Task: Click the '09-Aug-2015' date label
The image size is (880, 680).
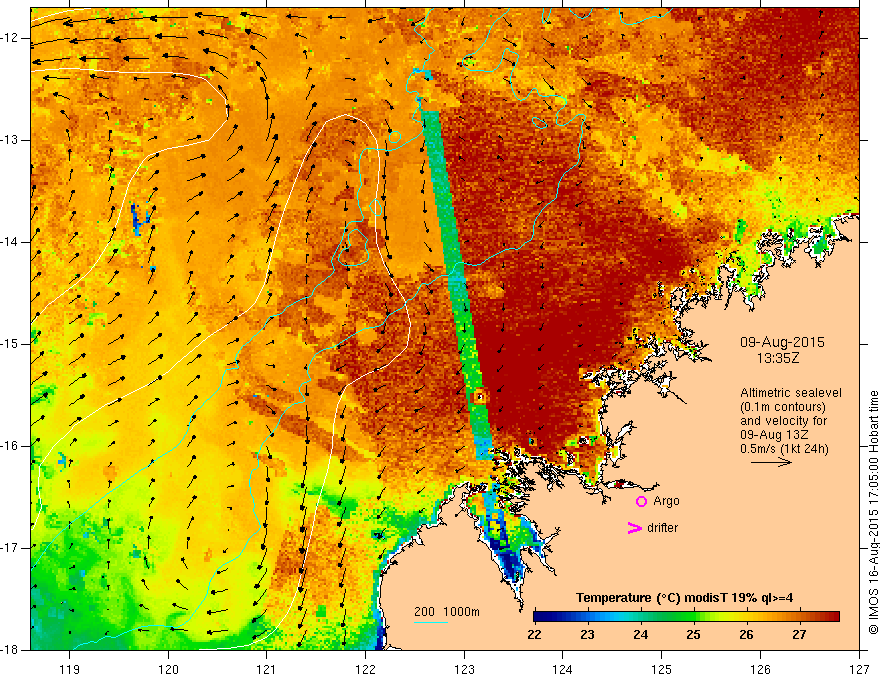Action: (782, 342)
